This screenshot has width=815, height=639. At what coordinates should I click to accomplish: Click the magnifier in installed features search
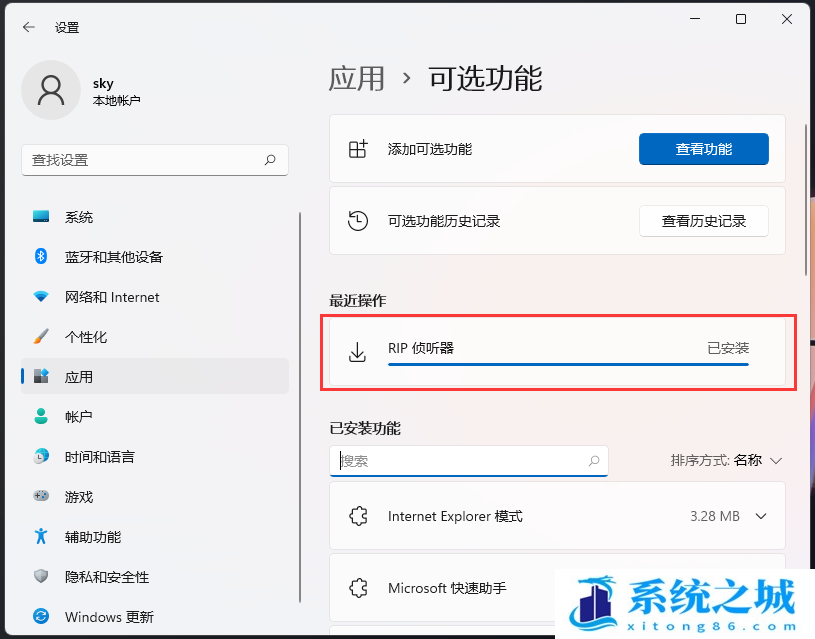pos(594,461)
